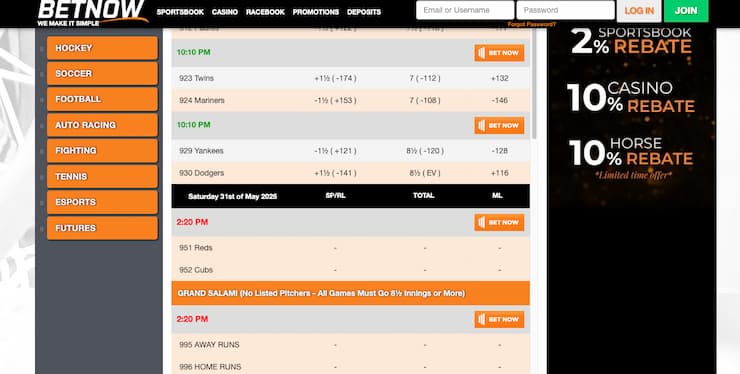Select Dodgers moneyline +116
The height and width of the screenshot is (374, 740).
(499, 173)
